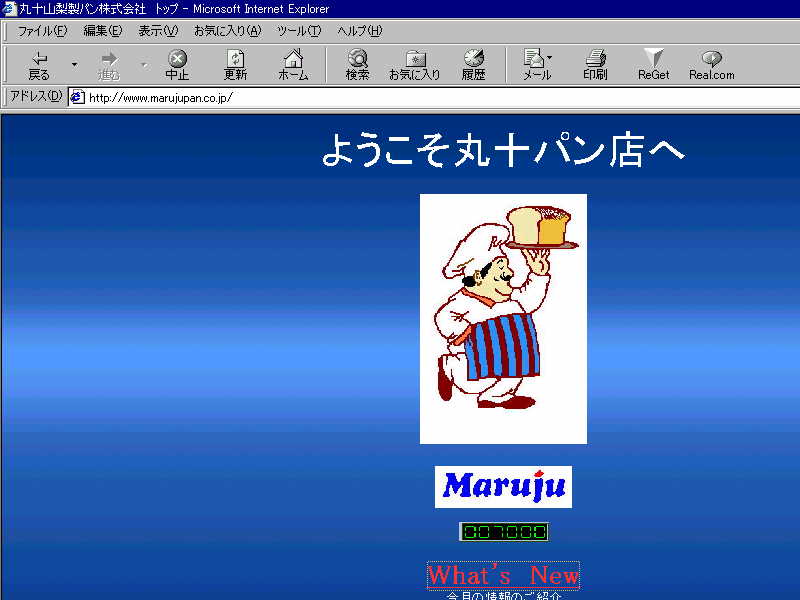Viewport: 800px width, 600px height.
Task: Open the ヘルプ(H) menu
Action: (x=359, y=31)
